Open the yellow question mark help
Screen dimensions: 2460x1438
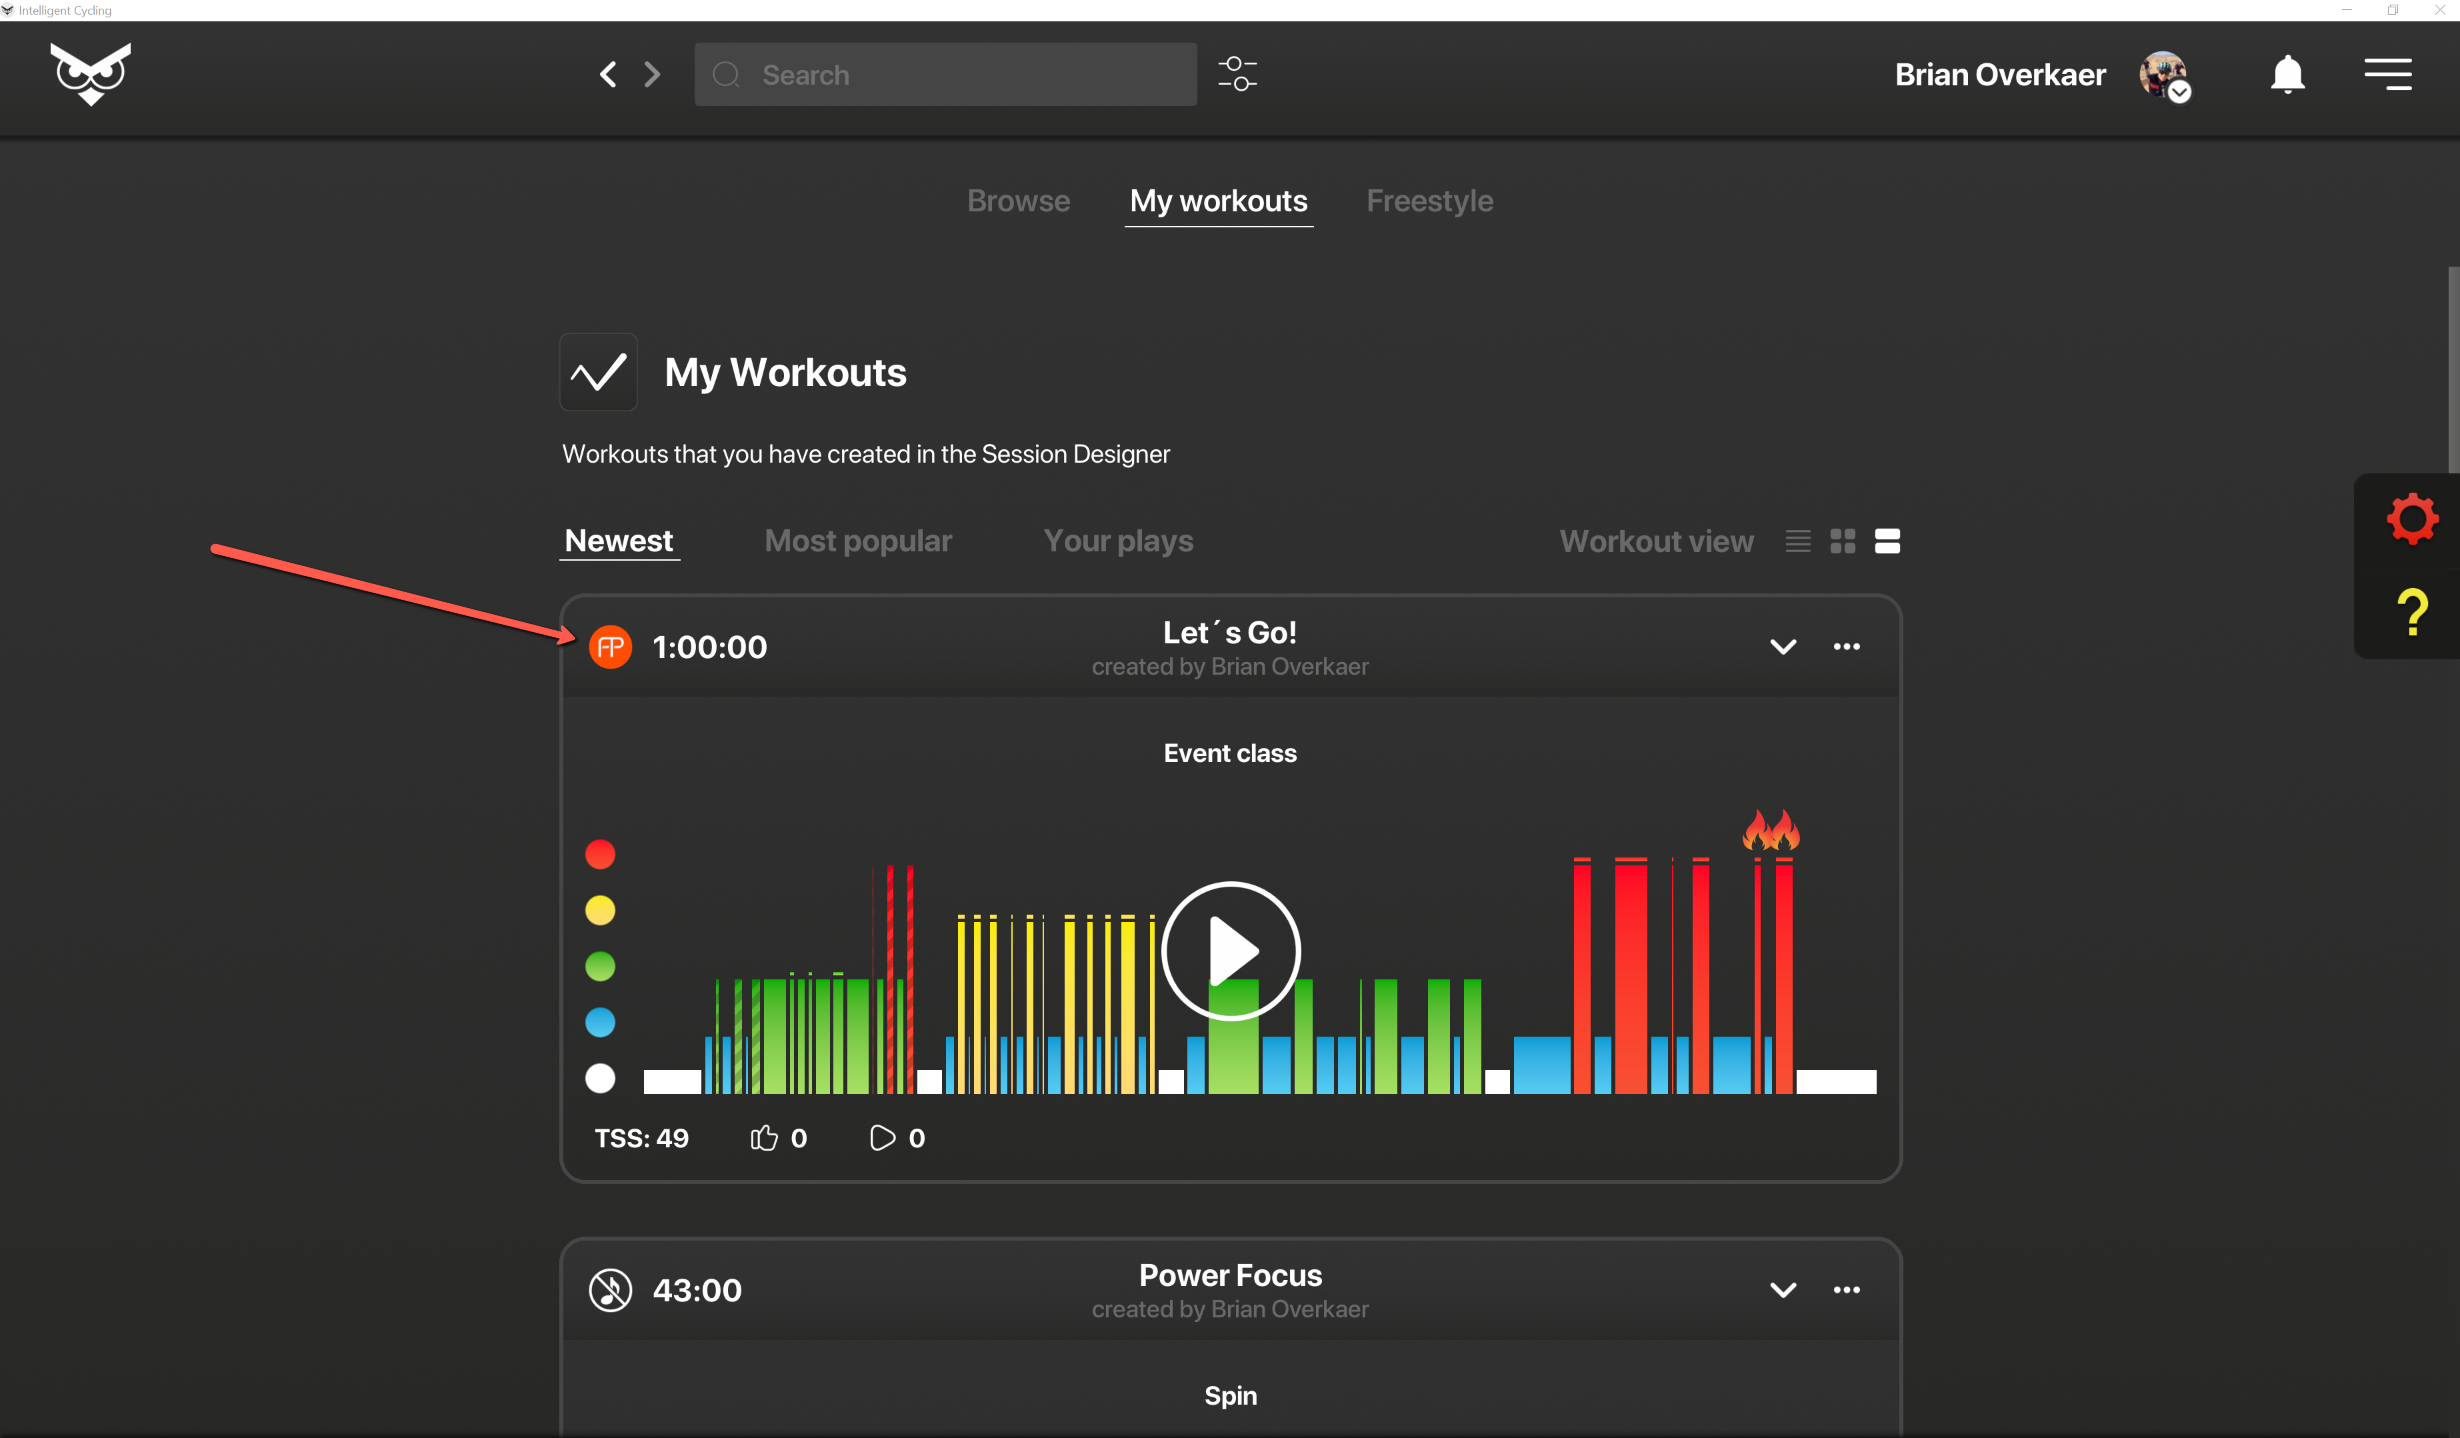(x=2411, y=612)
